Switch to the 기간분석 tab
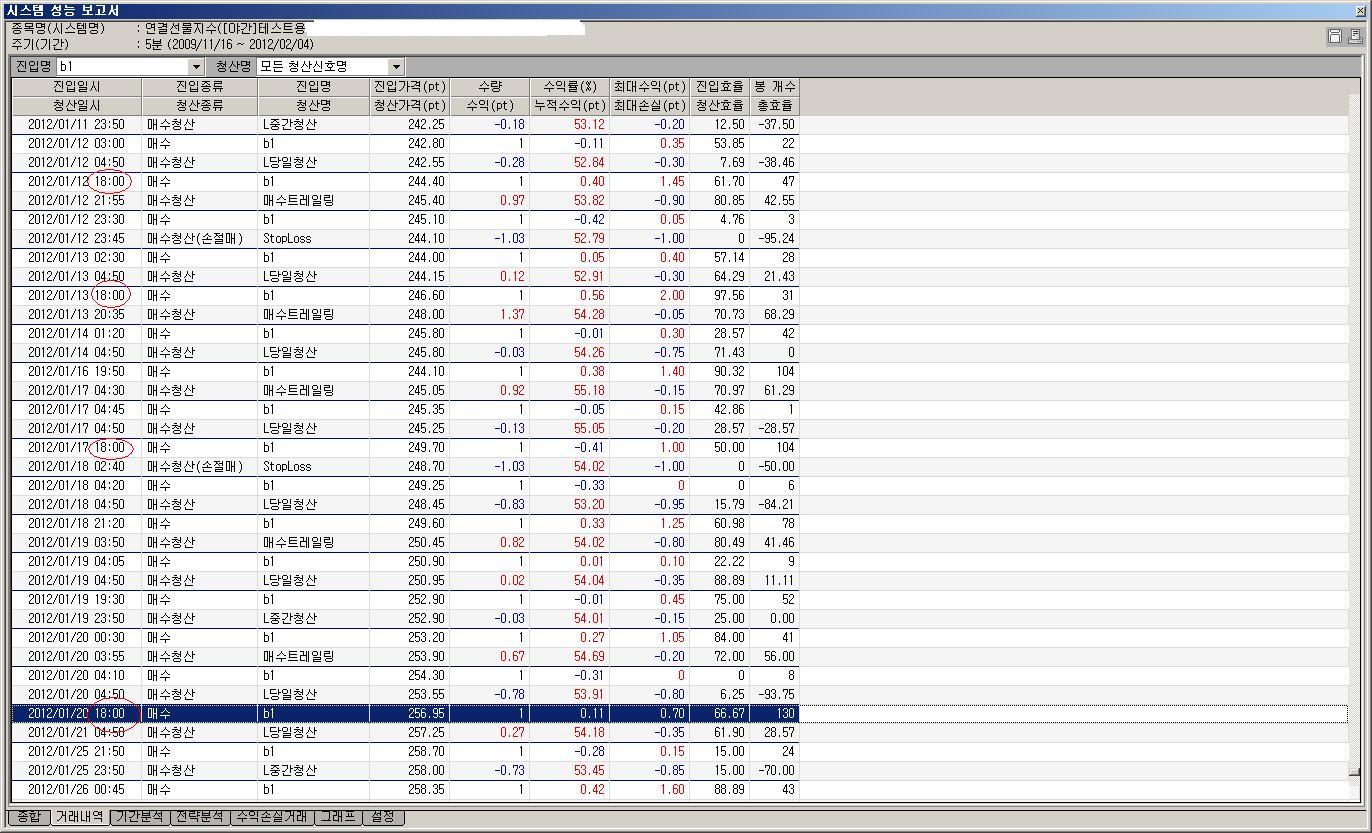The width and height of the screenshot is (1372, 833). pos(139,817)
